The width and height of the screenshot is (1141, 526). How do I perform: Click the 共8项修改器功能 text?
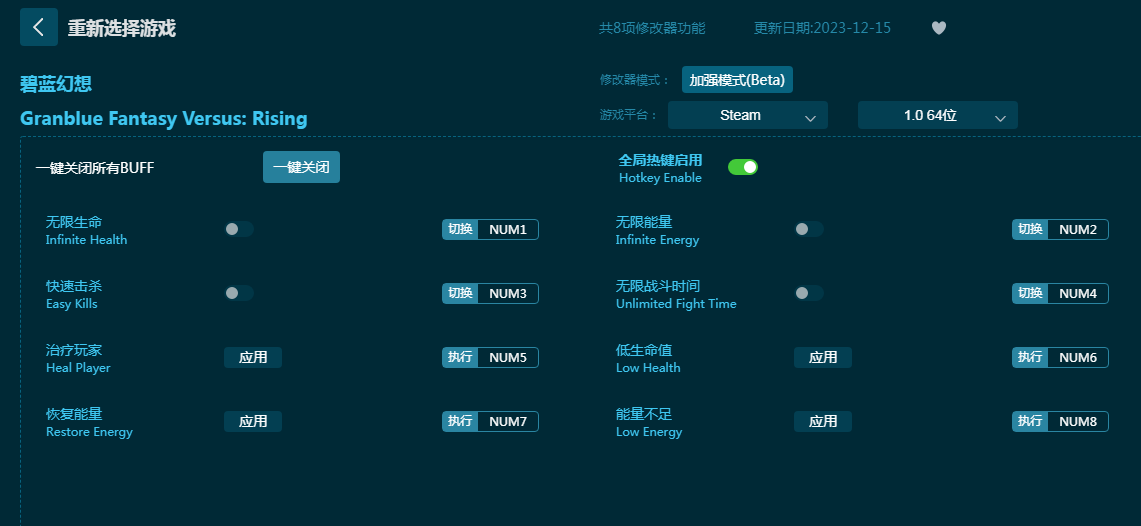(652, 28)
